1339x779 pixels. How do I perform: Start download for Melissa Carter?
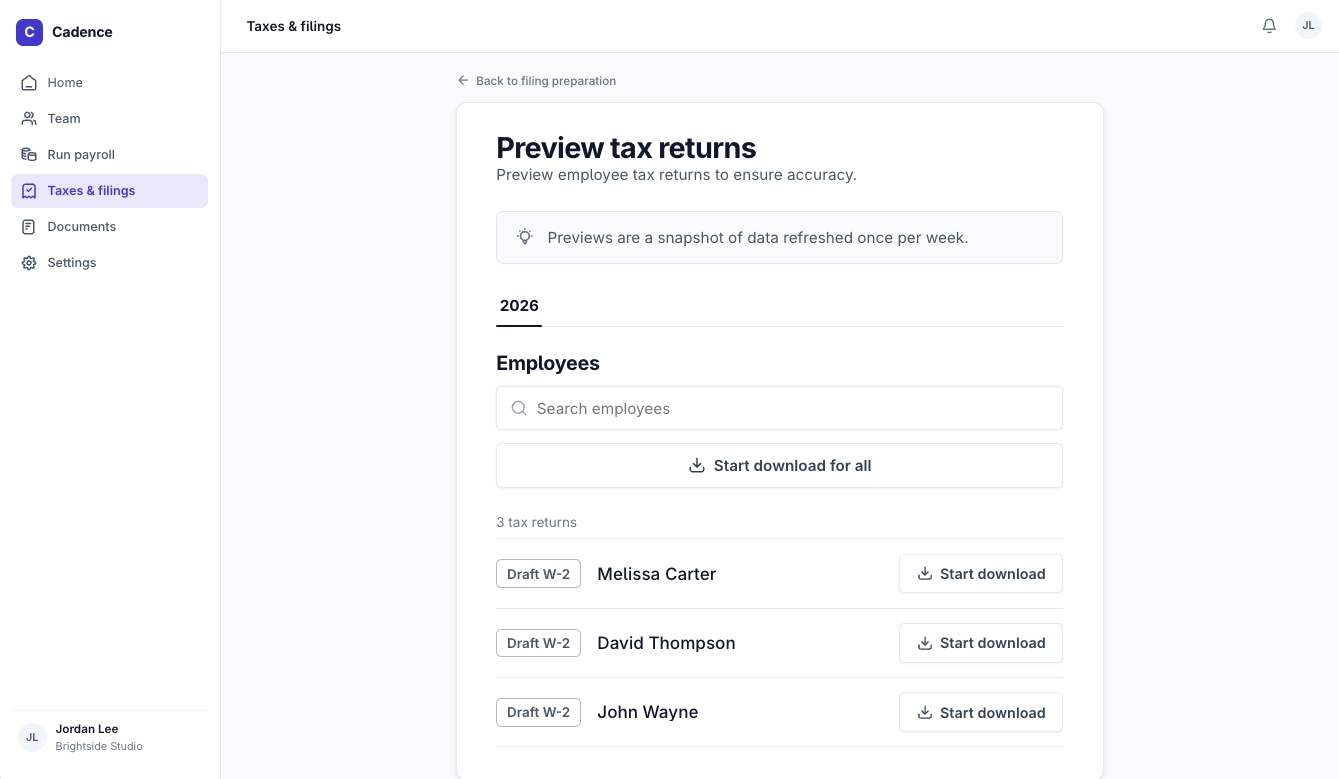pos(980,574)
